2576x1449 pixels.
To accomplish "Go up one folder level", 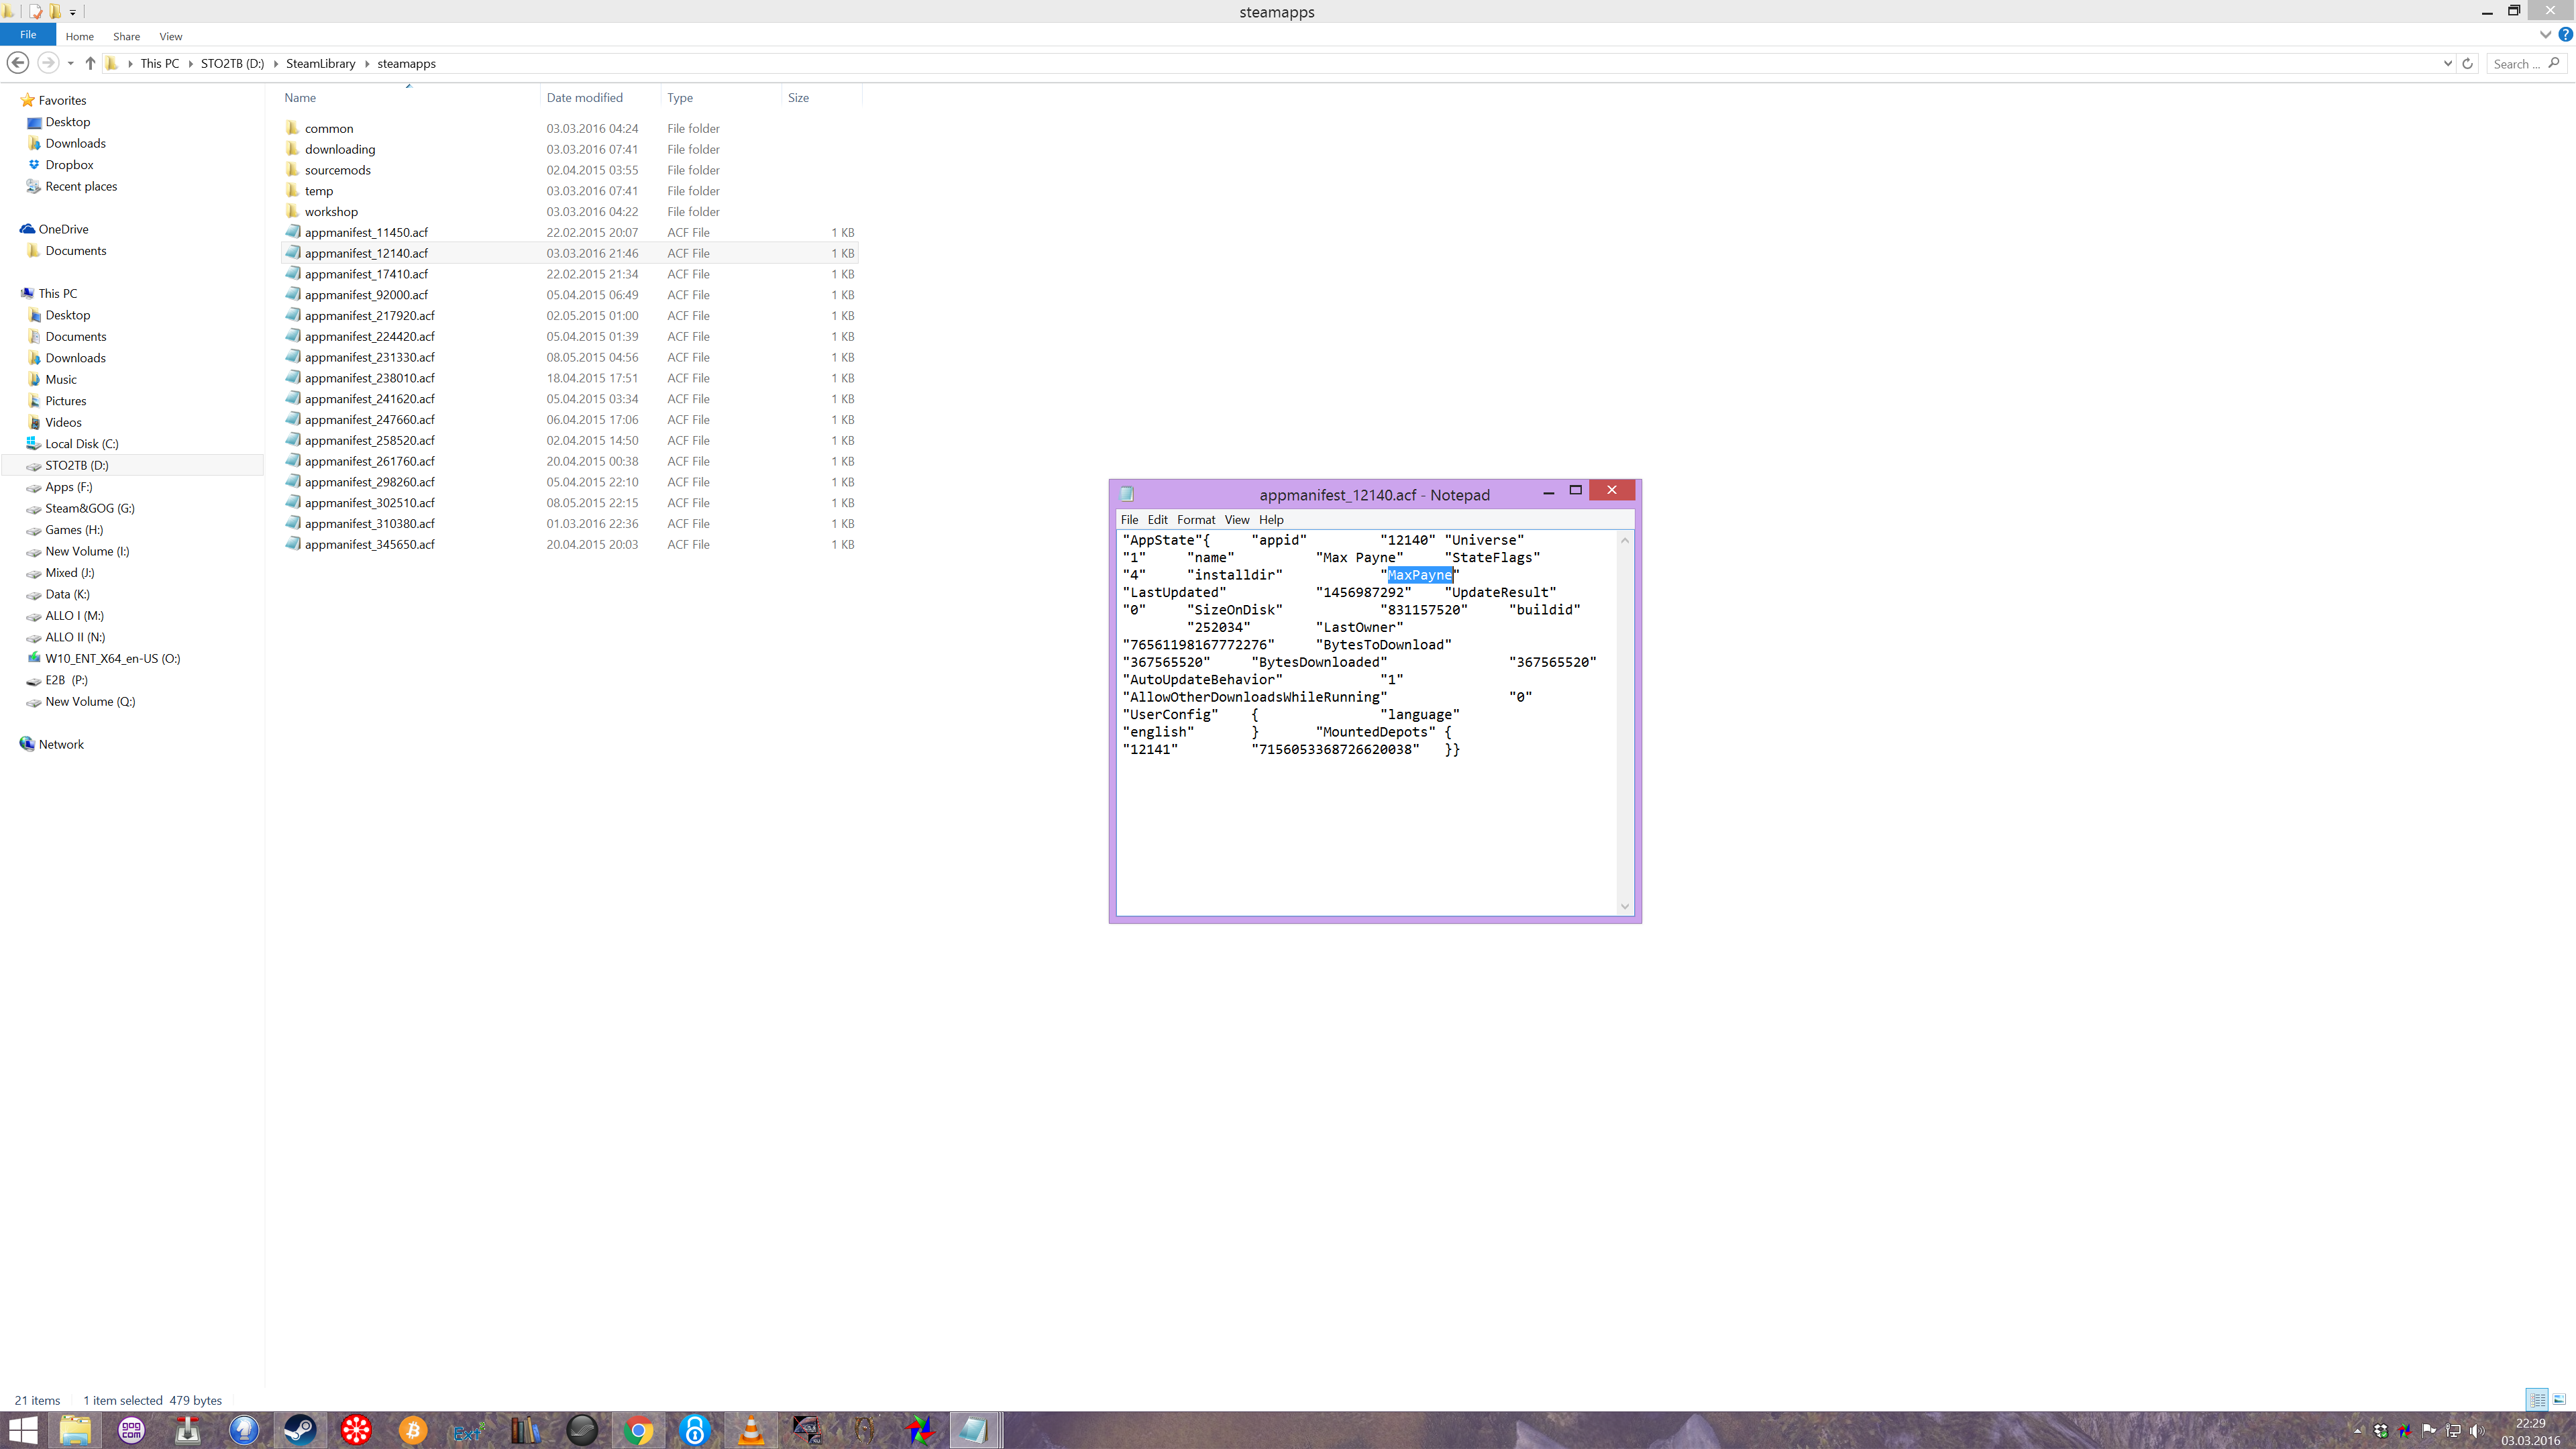I will pos(90,63).
